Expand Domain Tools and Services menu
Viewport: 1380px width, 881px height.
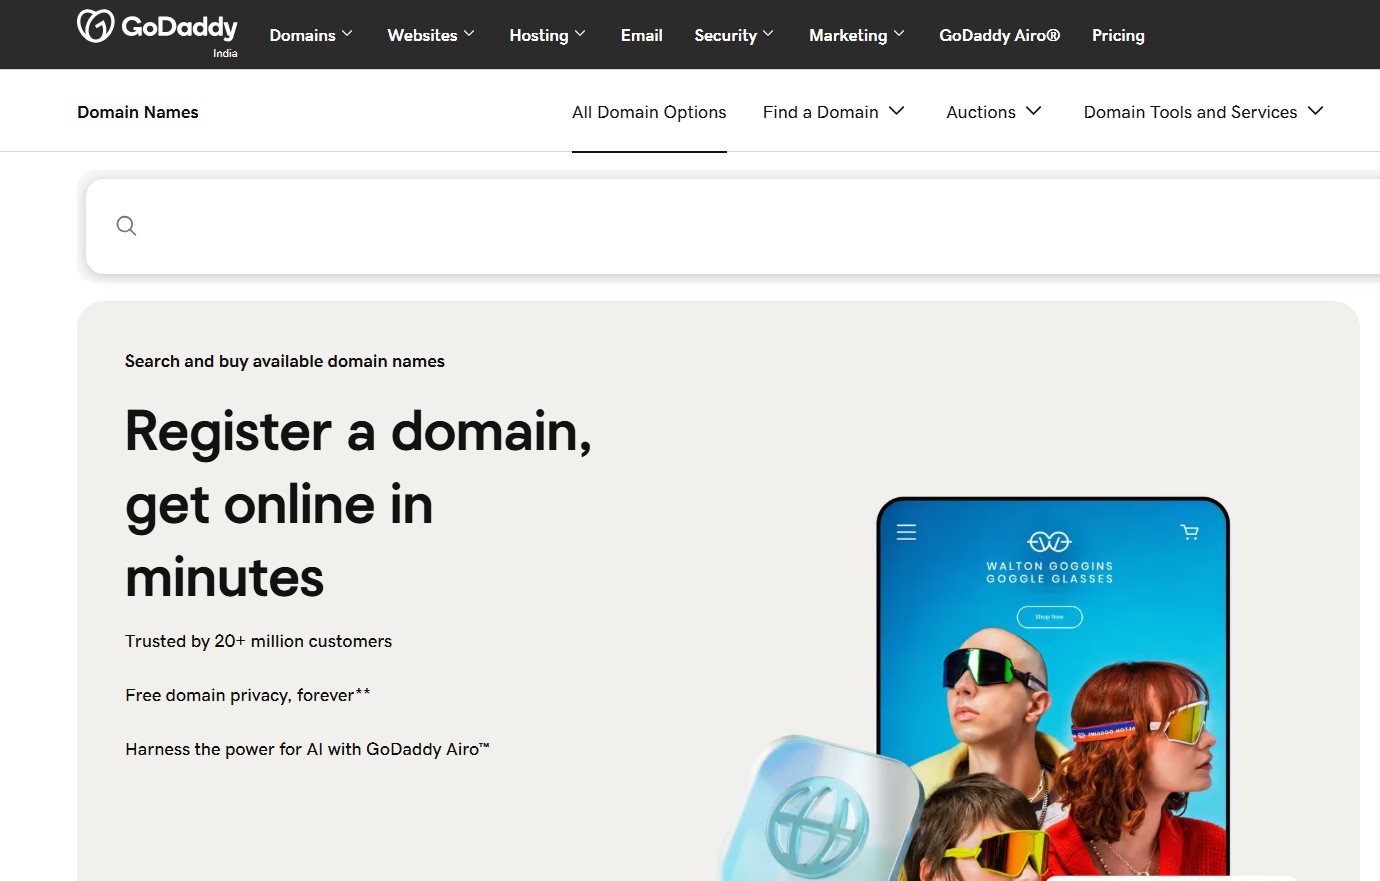[x=1203, y=112]
